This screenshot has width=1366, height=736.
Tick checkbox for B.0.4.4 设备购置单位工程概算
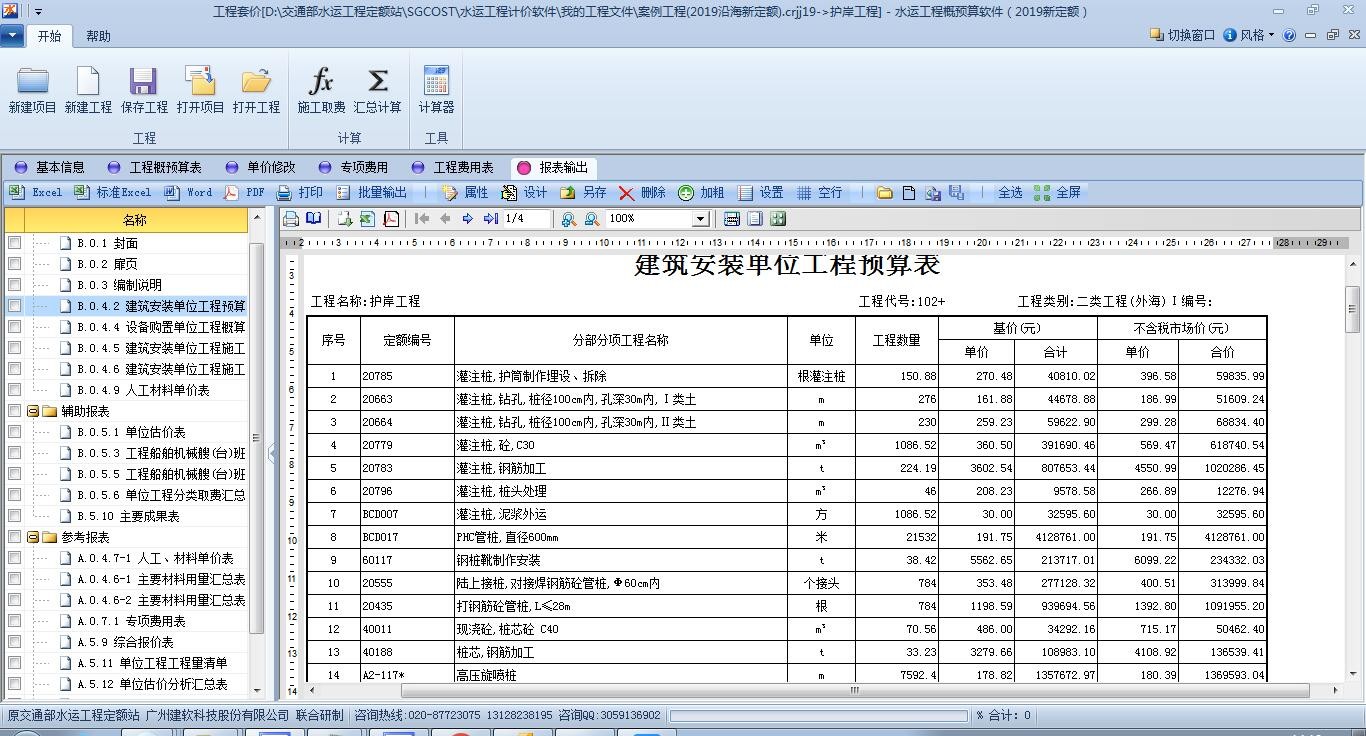point(14,327)
